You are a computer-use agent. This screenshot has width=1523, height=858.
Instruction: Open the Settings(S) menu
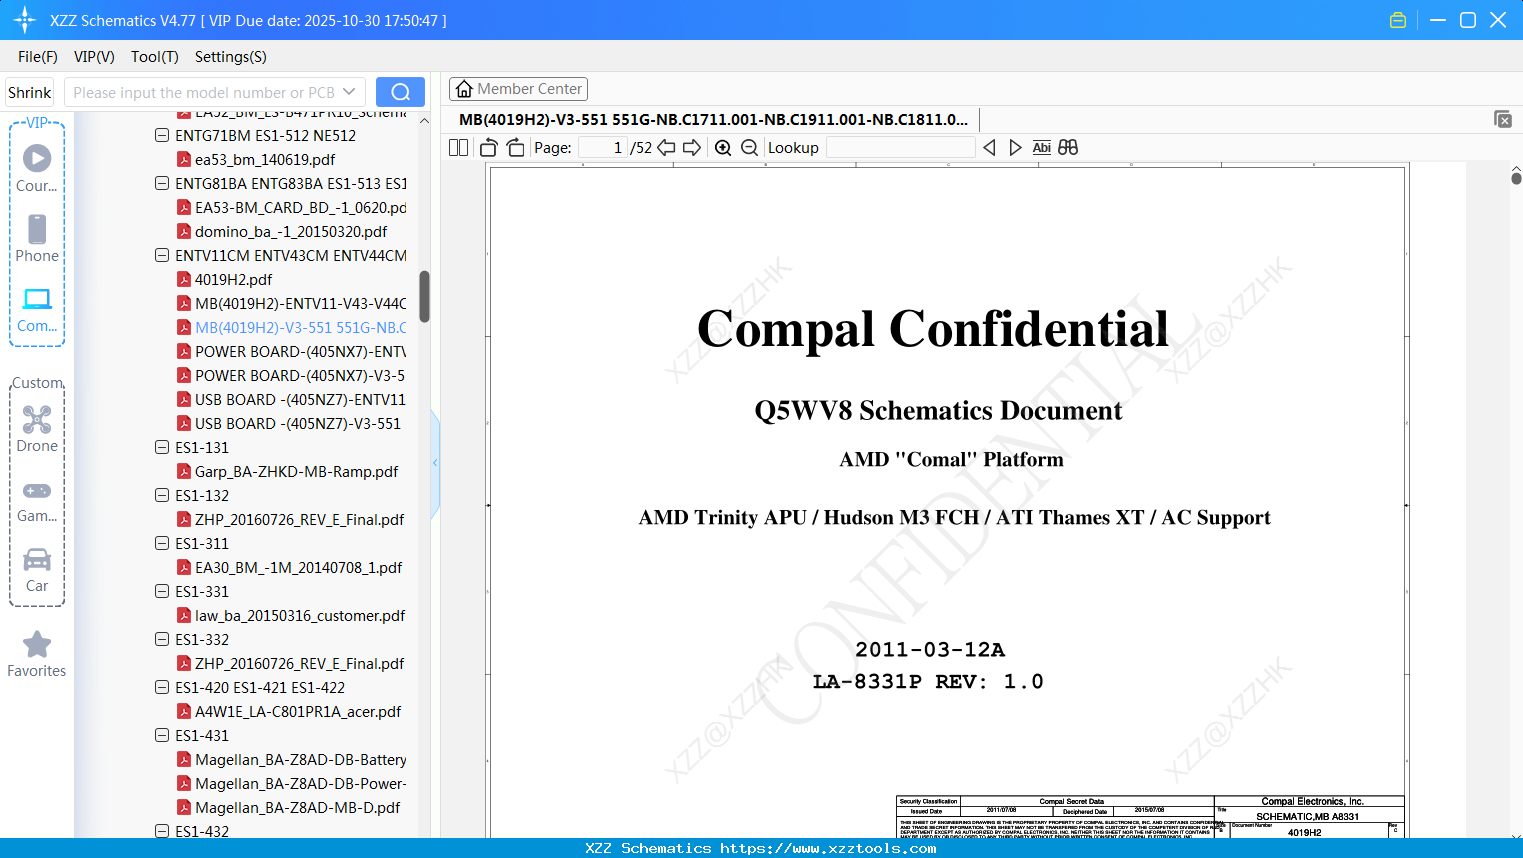tap(231, 57)
